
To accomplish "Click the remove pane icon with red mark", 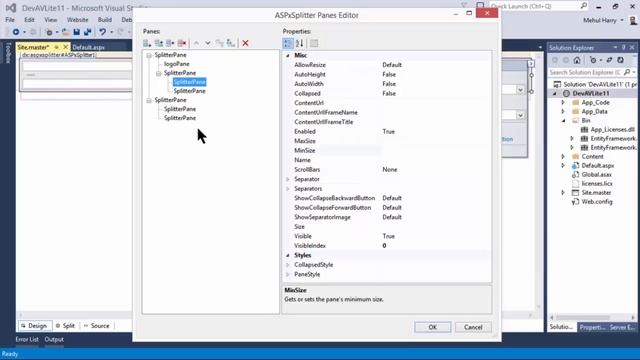I will (x=182, y=43).
